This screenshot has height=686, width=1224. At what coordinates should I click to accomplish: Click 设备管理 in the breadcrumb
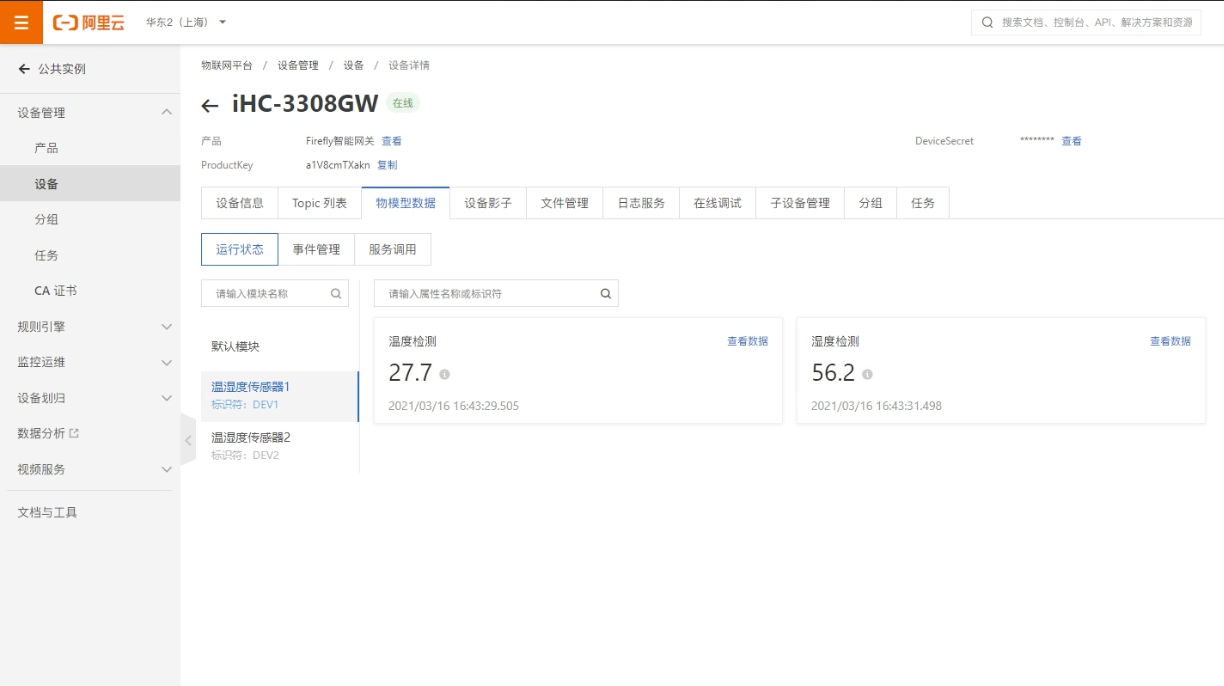pos(298,65)
